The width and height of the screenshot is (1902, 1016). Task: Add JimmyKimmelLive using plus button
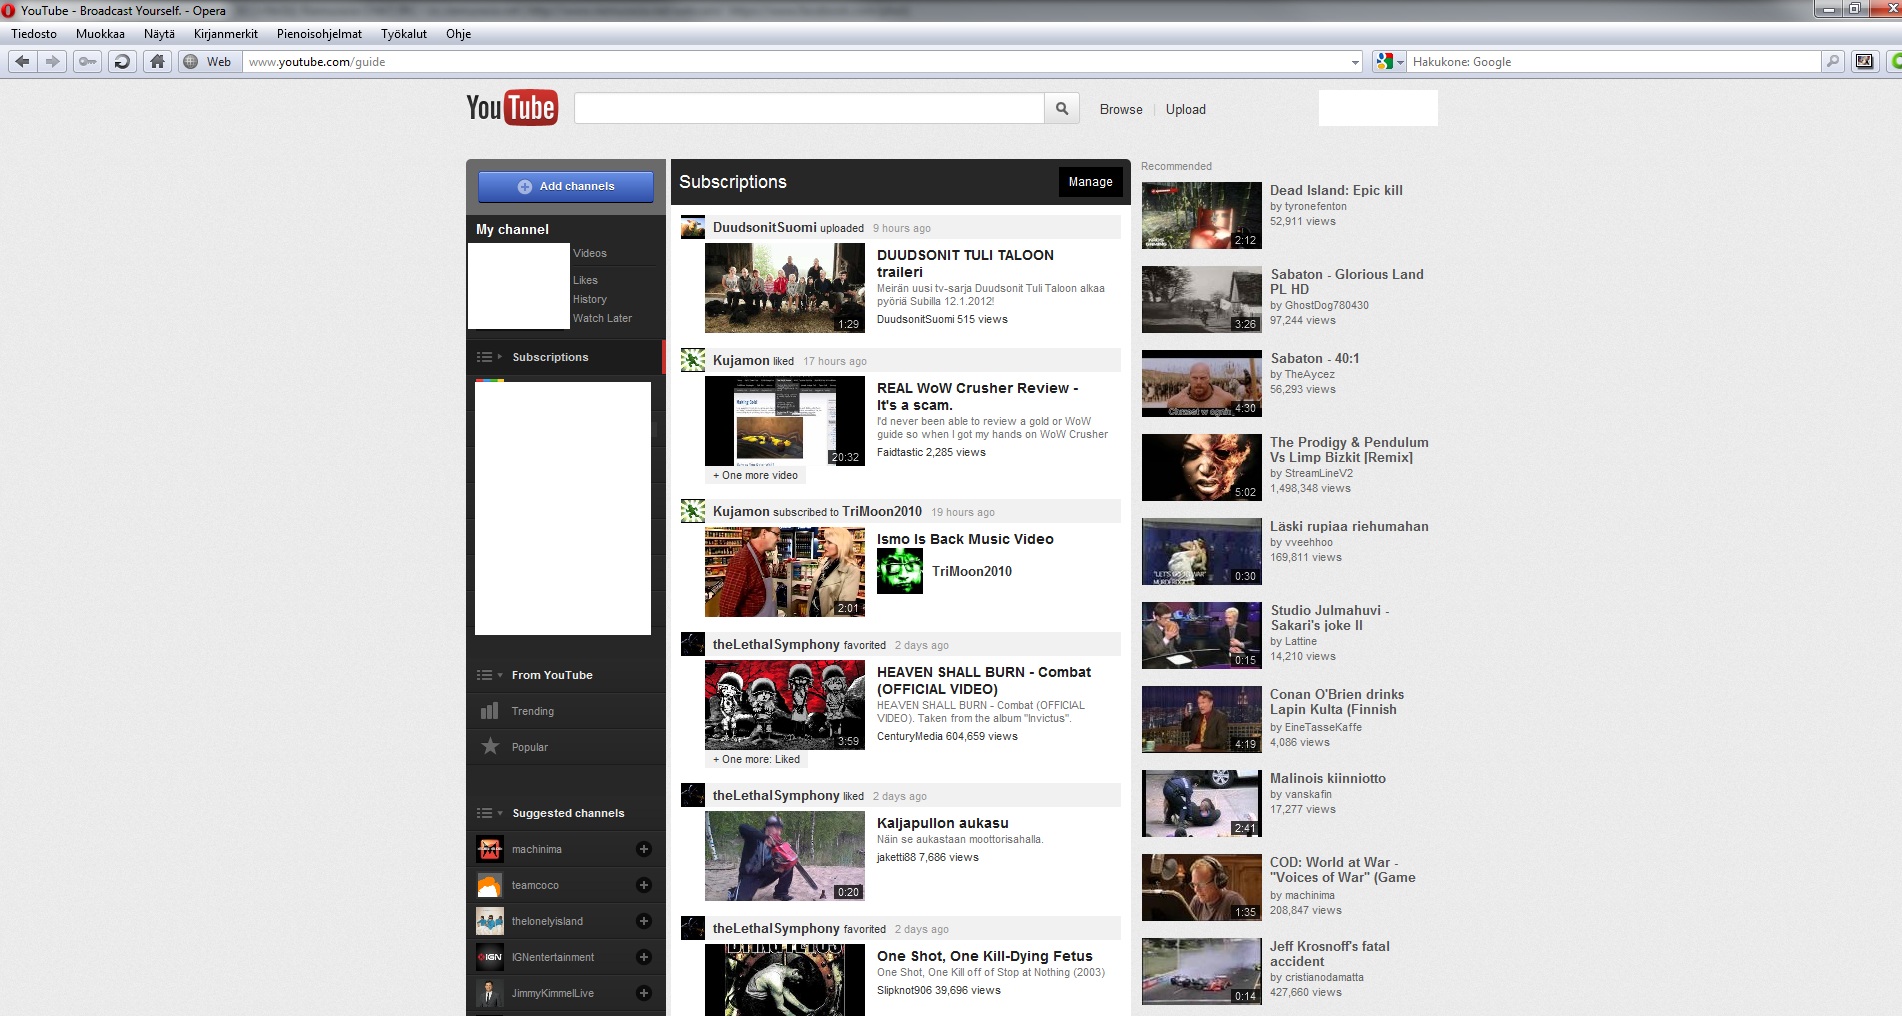coord(644,993)
